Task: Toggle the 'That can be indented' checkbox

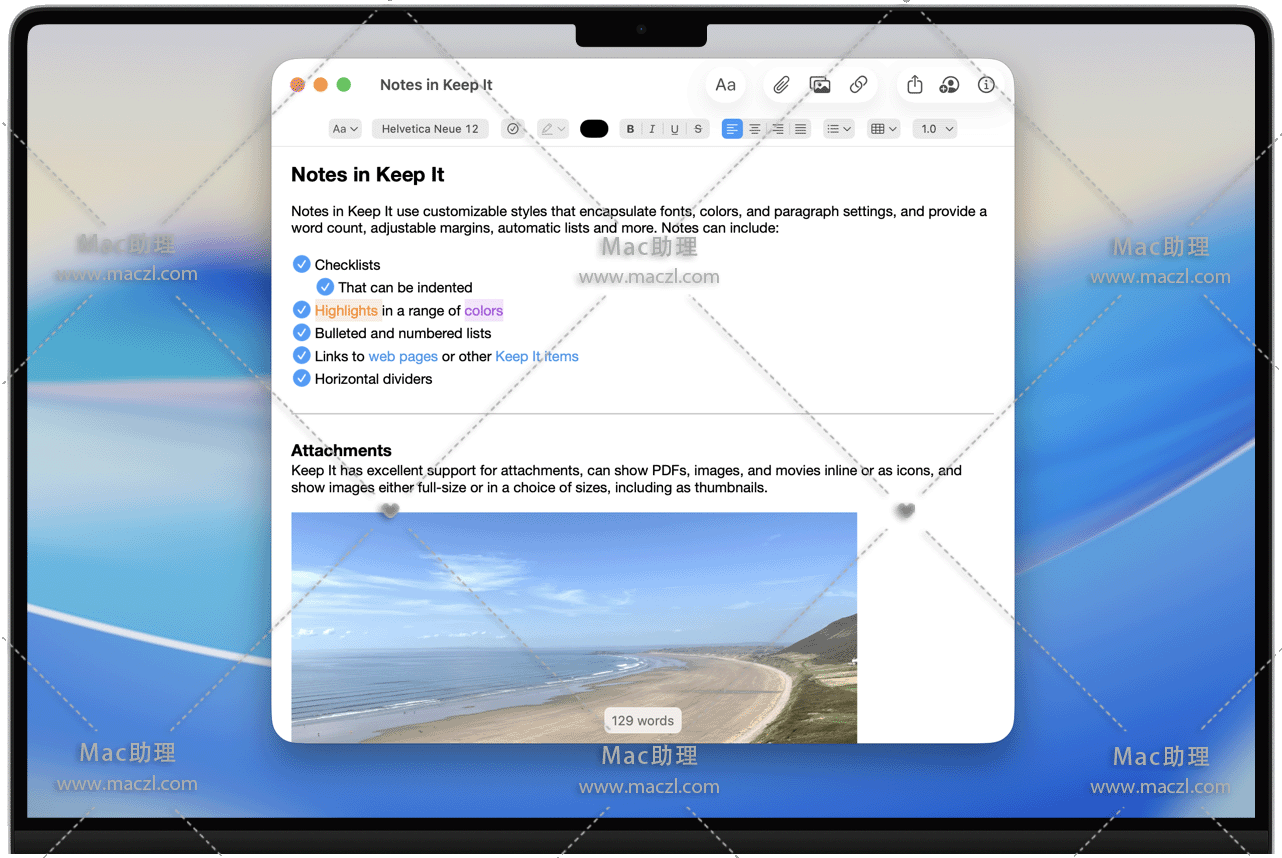Action: (325, 287)
